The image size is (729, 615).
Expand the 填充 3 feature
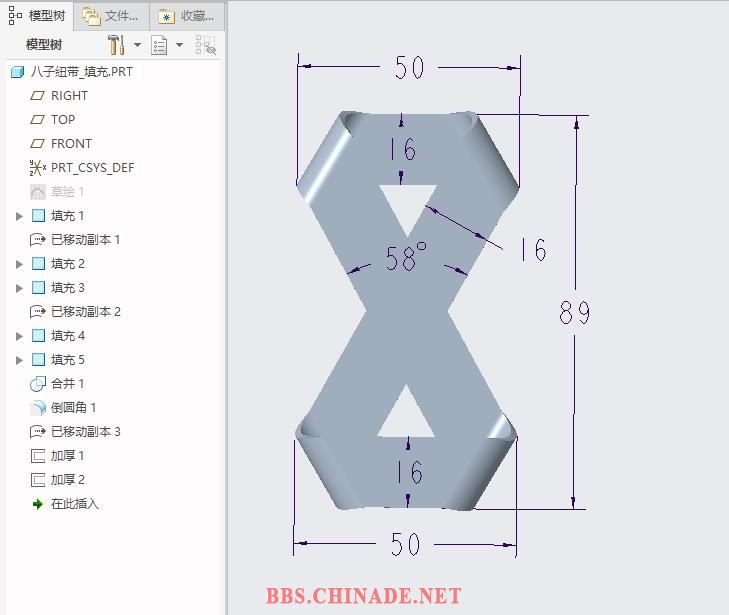click(x=19, y=288)
